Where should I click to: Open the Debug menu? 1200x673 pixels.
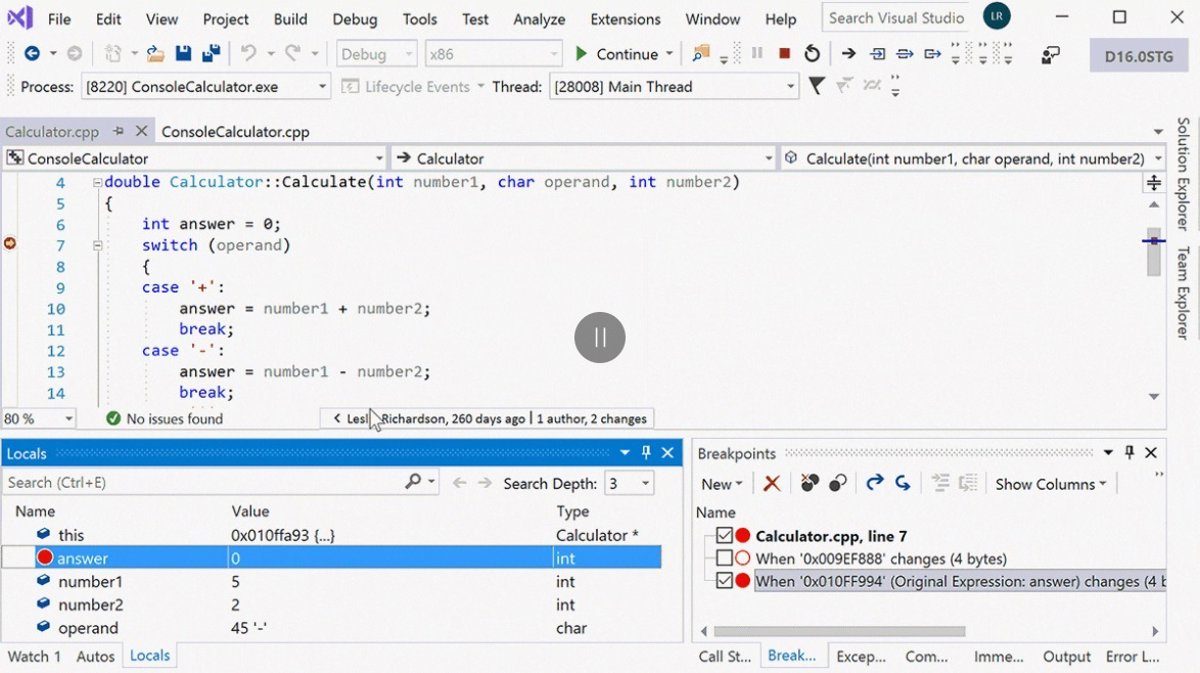tap(355, 19)
